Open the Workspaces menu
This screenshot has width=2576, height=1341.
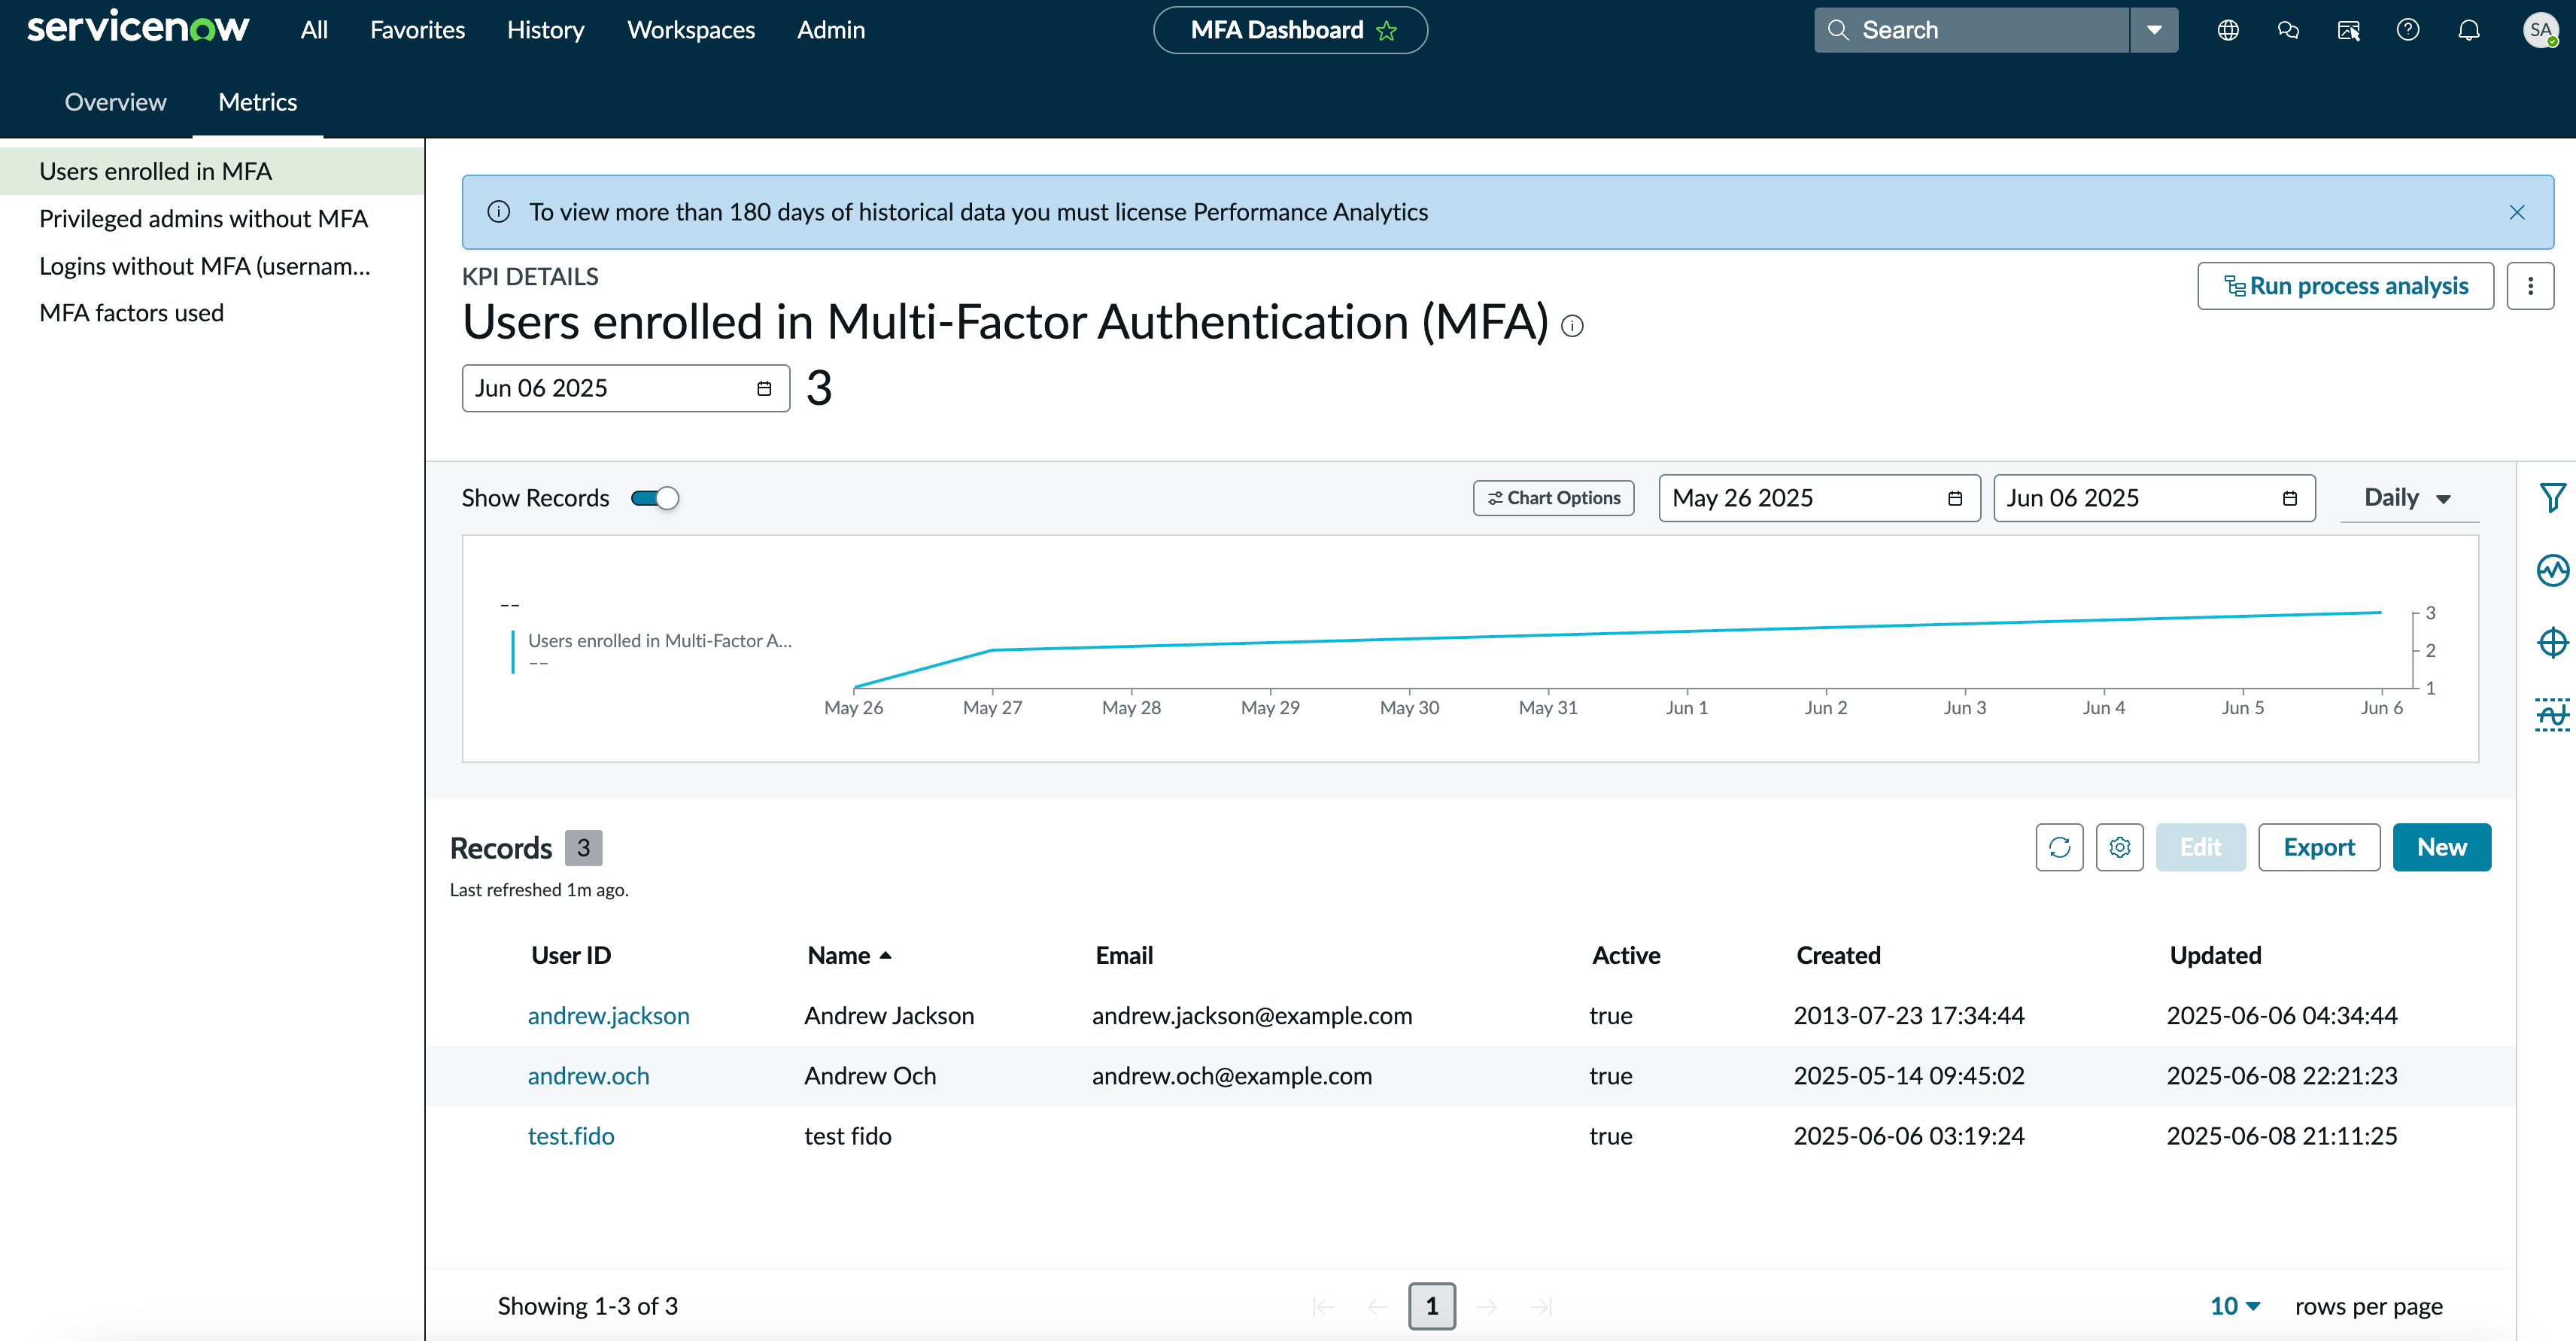tap(691, 30)
